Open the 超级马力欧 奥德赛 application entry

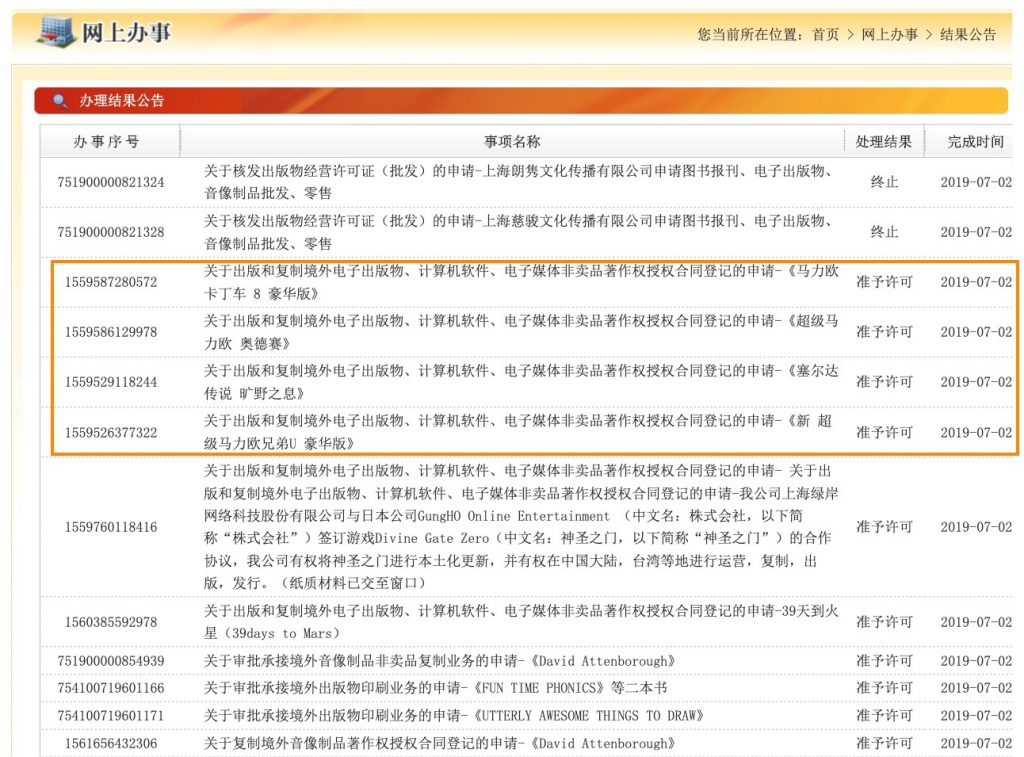click(521, 332)
